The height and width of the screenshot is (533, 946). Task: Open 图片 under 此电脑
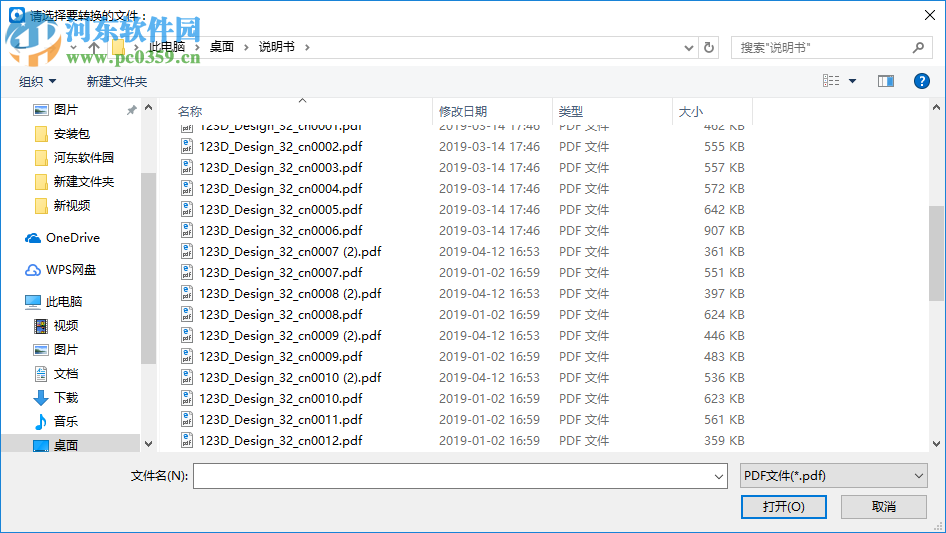point(65,349)
